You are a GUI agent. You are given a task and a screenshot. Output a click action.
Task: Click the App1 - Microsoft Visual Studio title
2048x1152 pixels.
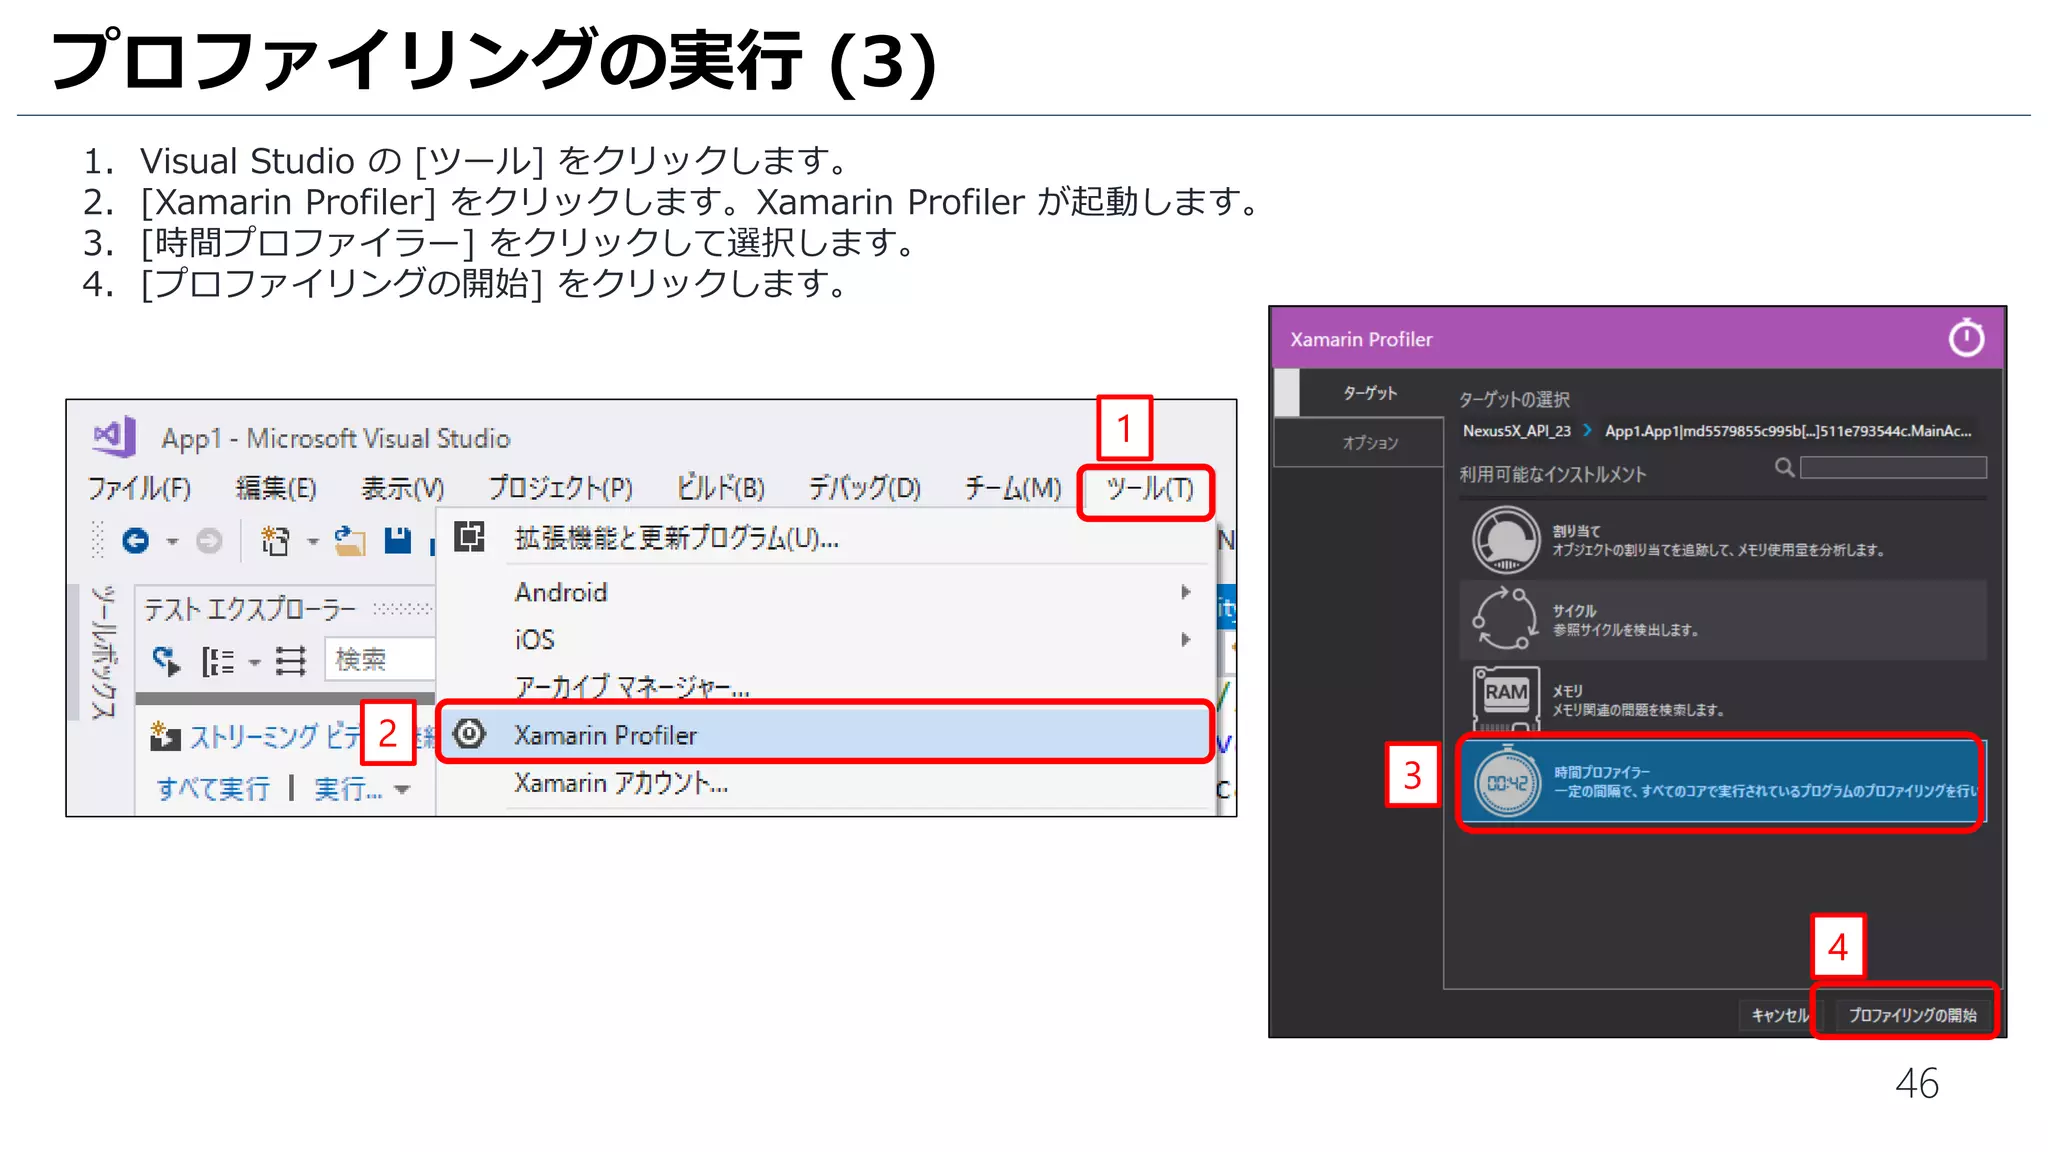[x=336, y=438]
